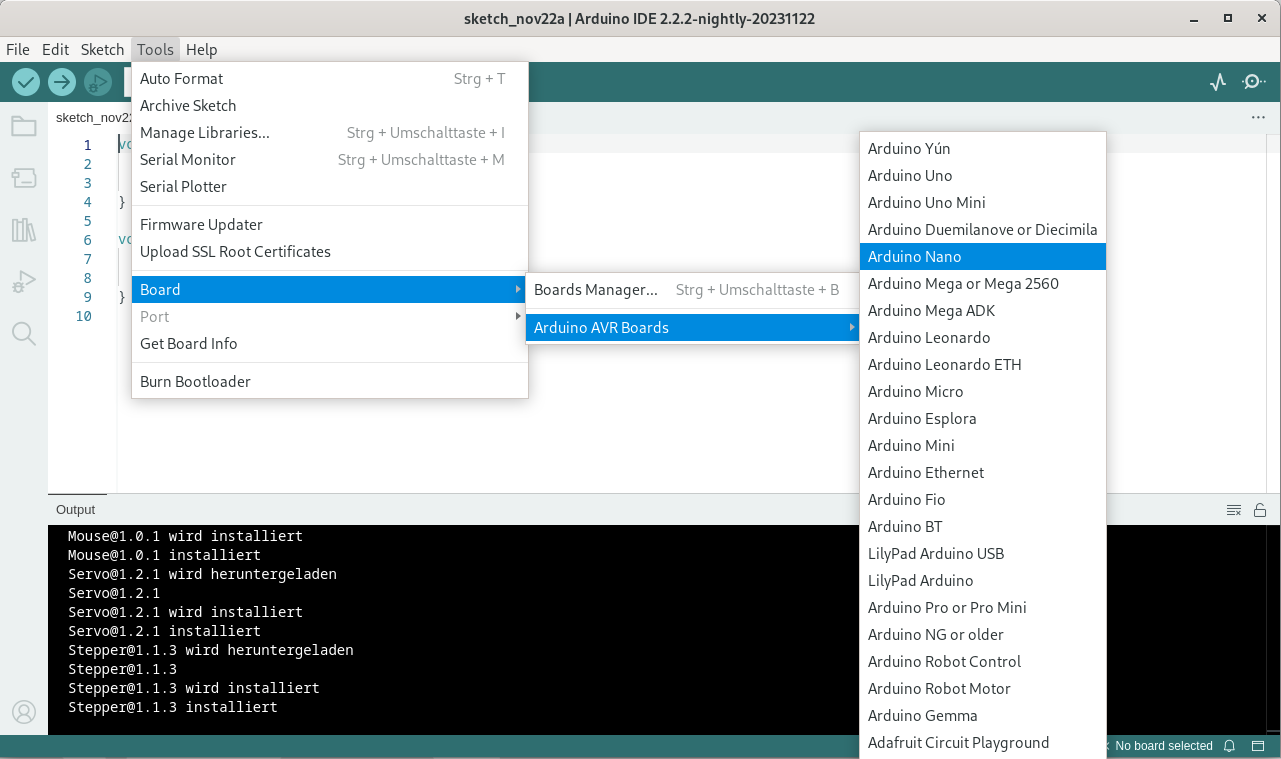Start the debugger from the toolbar
Image resolution: width=1281 pixels, height=759 pixels.
(x=97, y=82)
